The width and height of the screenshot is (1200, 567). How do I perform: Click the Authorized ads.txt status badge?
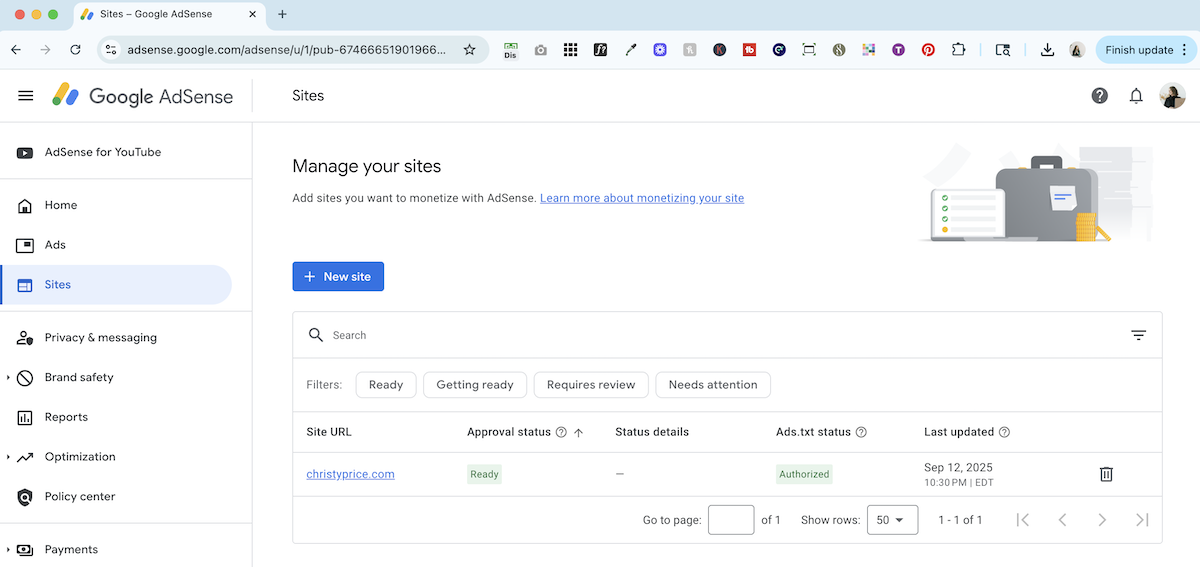(805, 474)
